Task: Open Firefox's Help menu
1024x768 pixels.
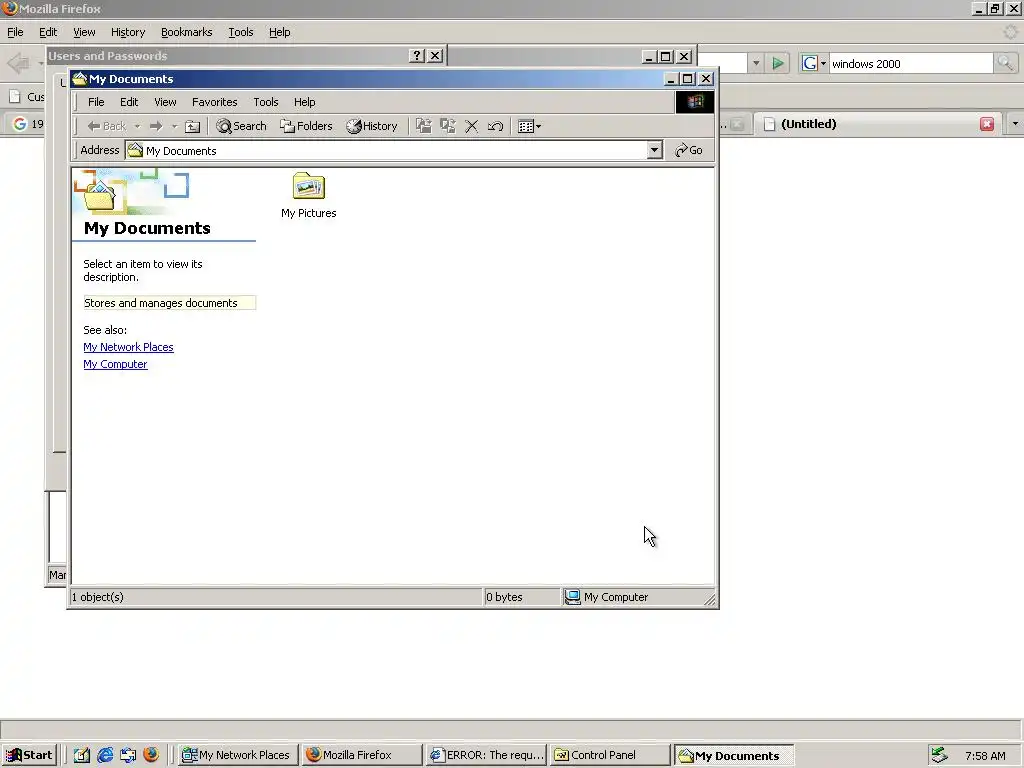Action: pyautogui.click(x=280, y=32)
